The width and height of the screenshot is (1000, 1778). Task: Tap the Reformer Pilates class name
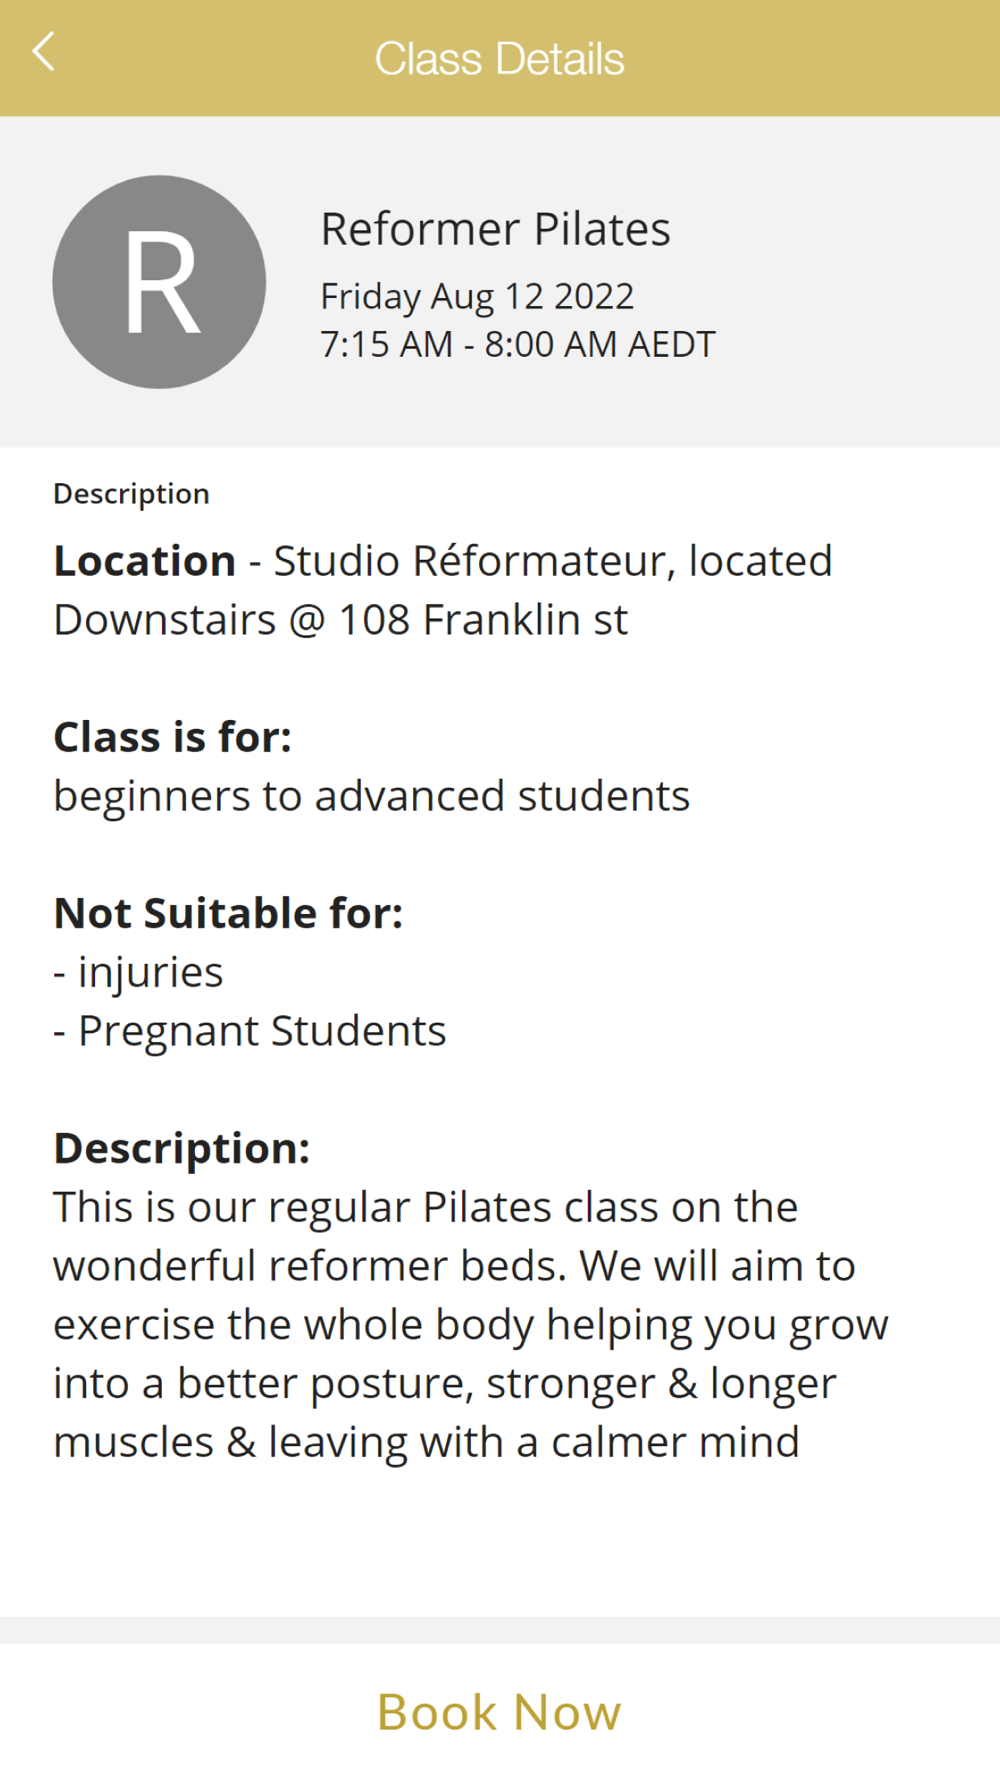pyautogui.click(x=495, y=229)
